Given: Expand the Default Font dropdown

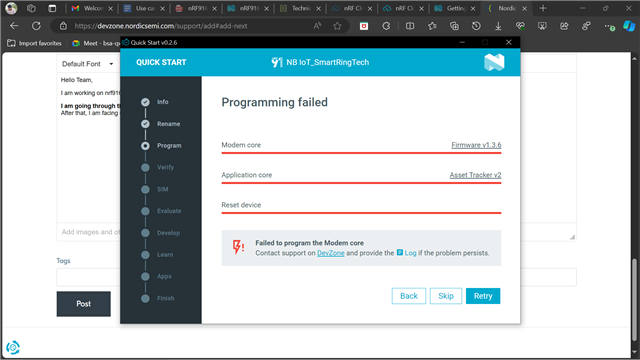Looking at the screenshot, I should [x=87, y=64].
